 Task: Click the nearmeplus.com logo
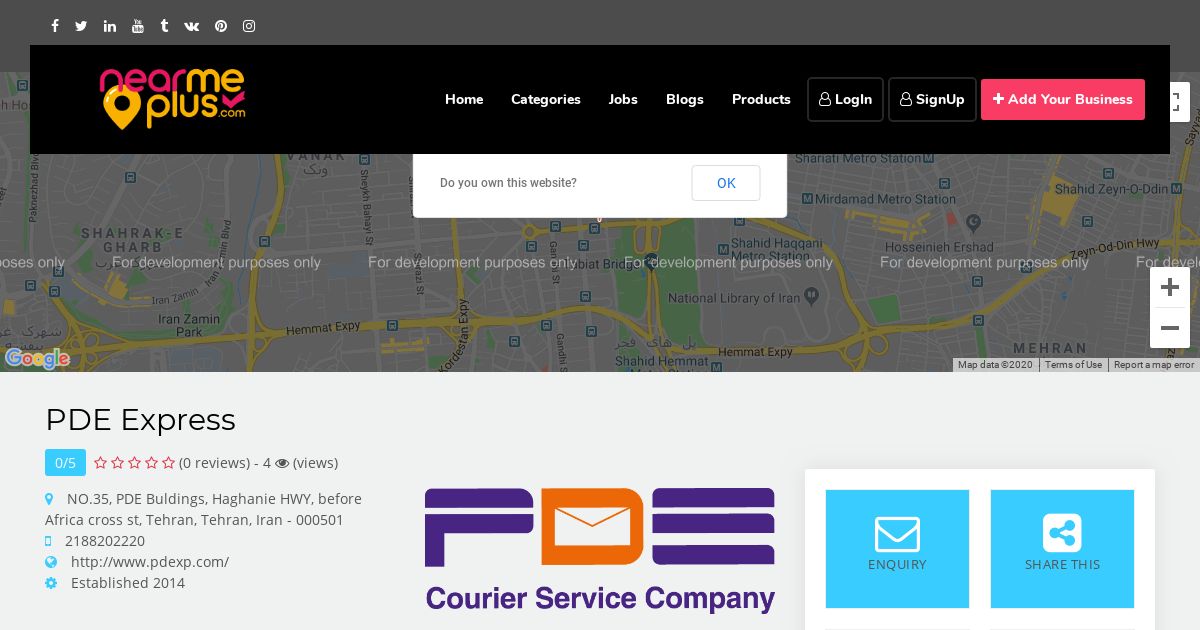coord(172,98)
